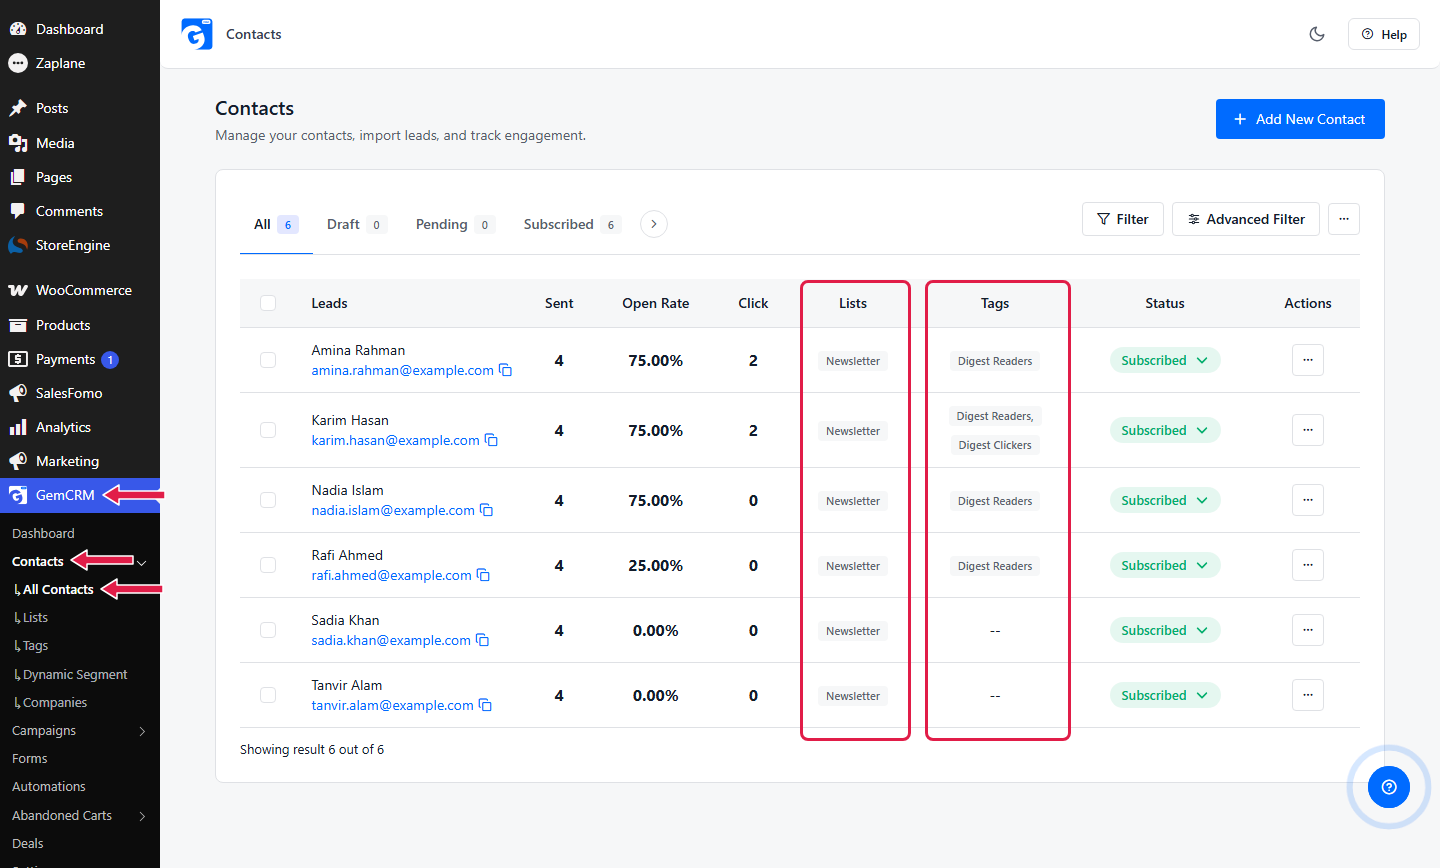Open Amina Rahman's Subscribed status dropdown
This screenshot has height=868, width=1440.
1165,360
